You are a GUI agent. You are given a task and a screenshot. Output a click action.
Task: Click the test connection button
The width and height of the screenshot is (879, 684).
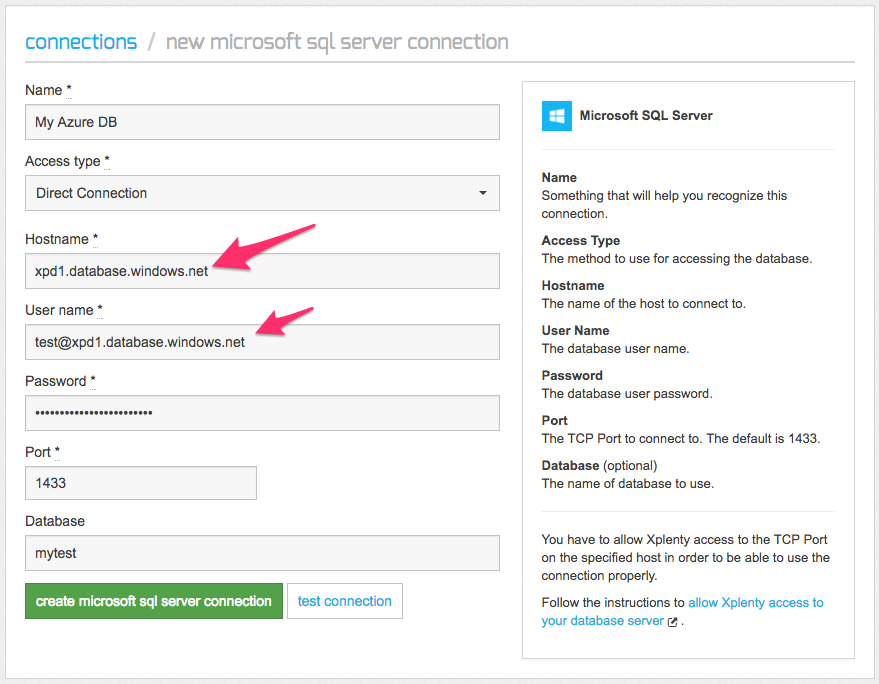[x=345, y=601]
